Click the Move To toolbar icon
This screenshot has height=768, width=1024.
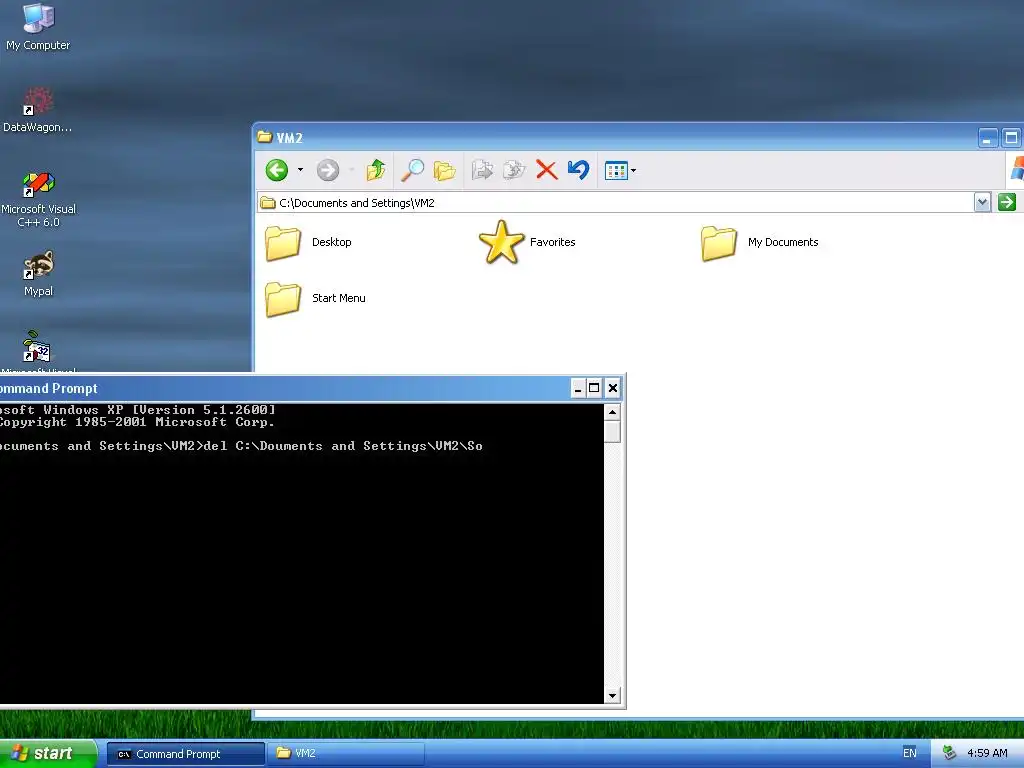[483, 170]
